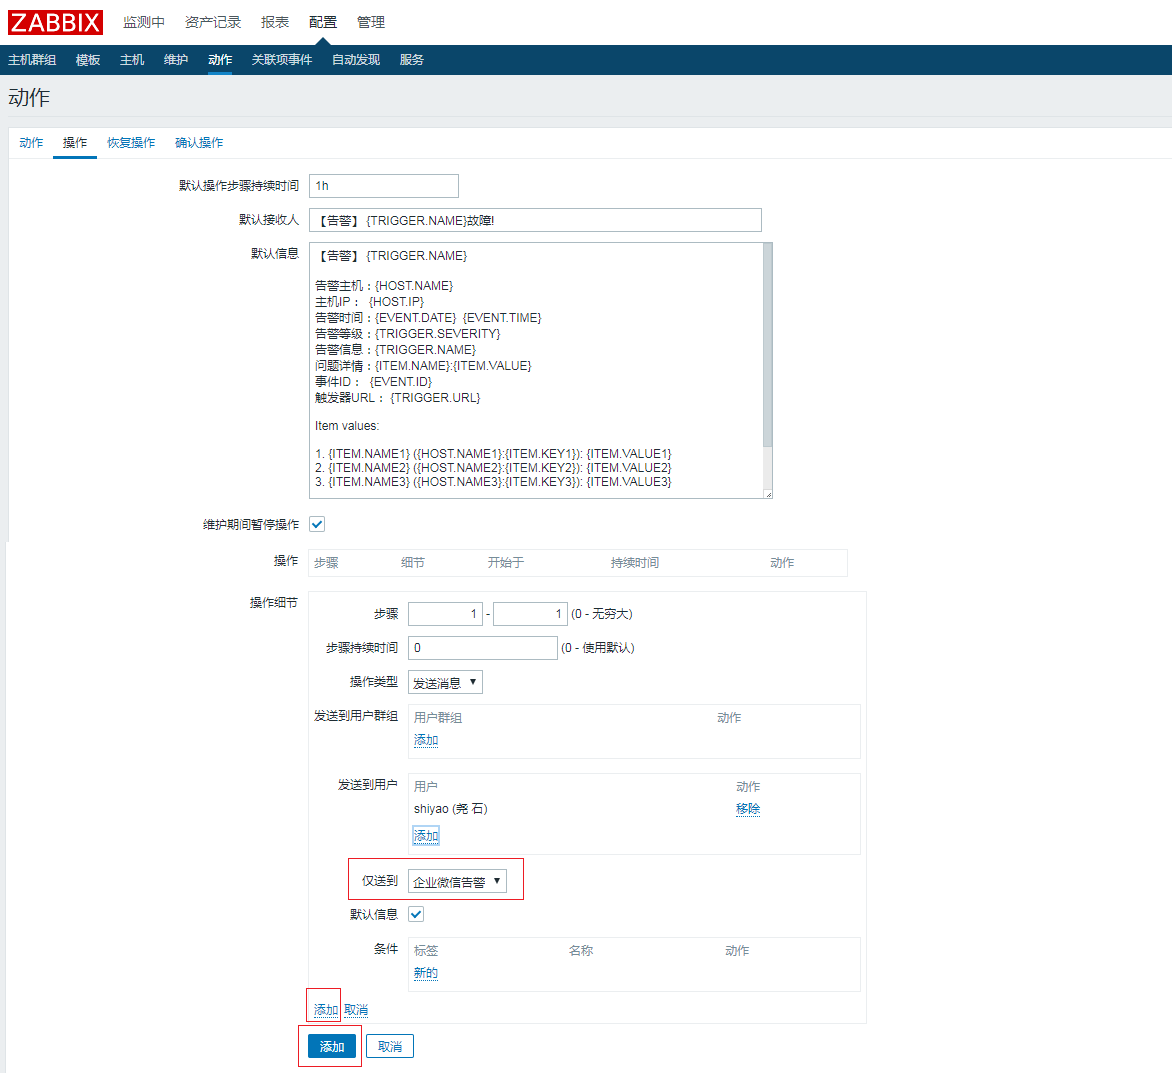This screenshot has height=1073, width=1176.
Task: Click 新的 link to add a condition
Action: (426, 973)
